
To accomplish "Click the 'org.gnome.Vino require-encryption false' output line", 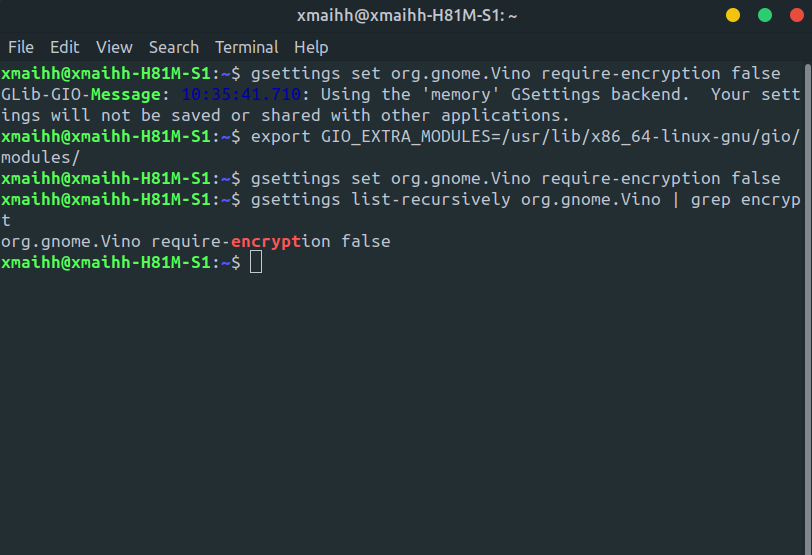I will click(x=195, y=241).
